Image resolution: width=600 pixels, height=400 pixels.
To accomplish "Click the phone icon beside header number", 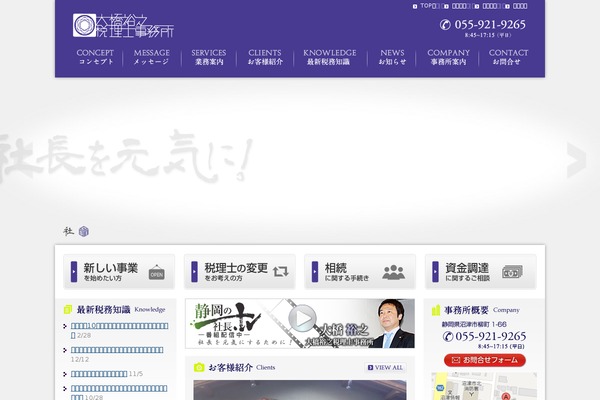I will pos(445,24).
